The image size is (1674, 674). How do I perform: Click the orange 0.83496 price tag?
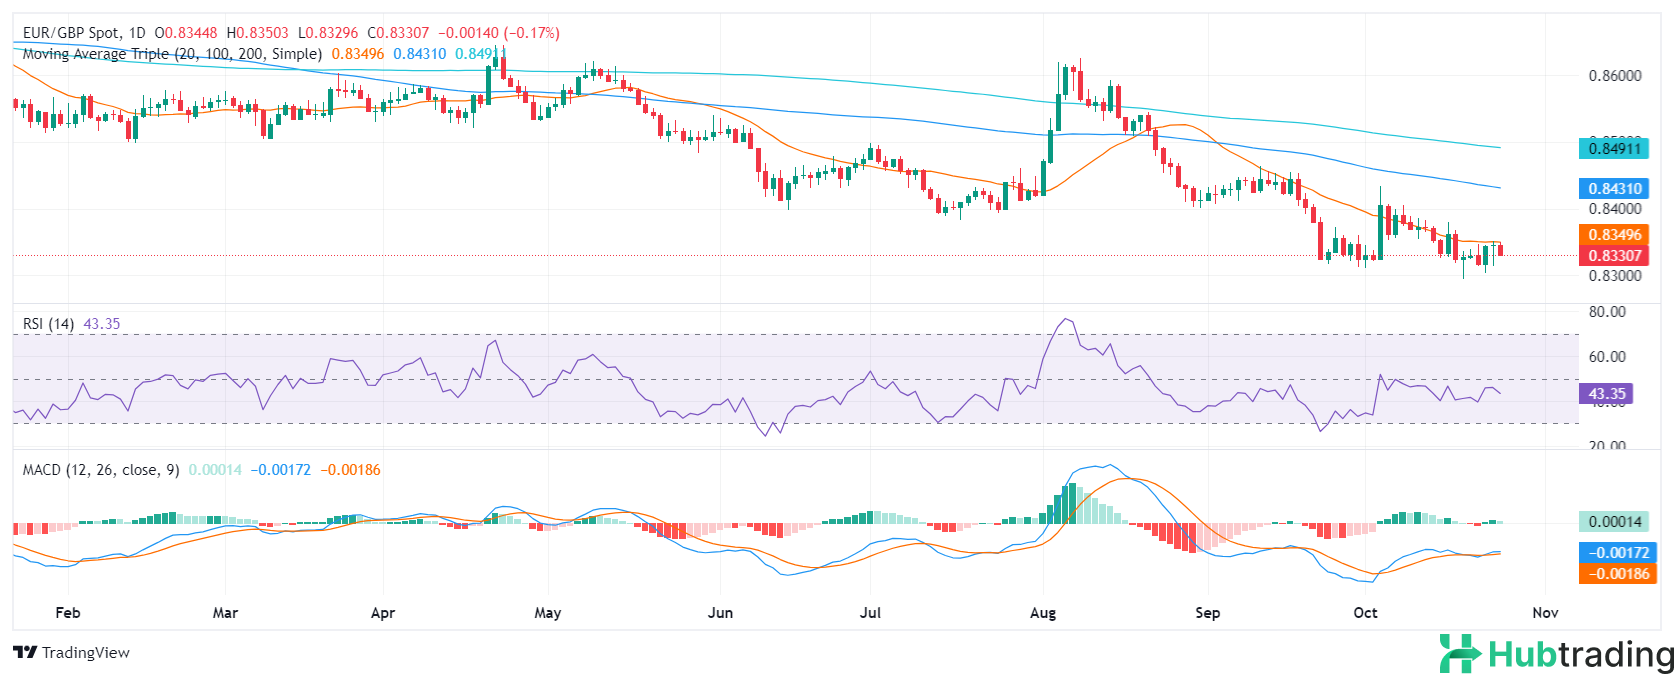point(1614,235)
